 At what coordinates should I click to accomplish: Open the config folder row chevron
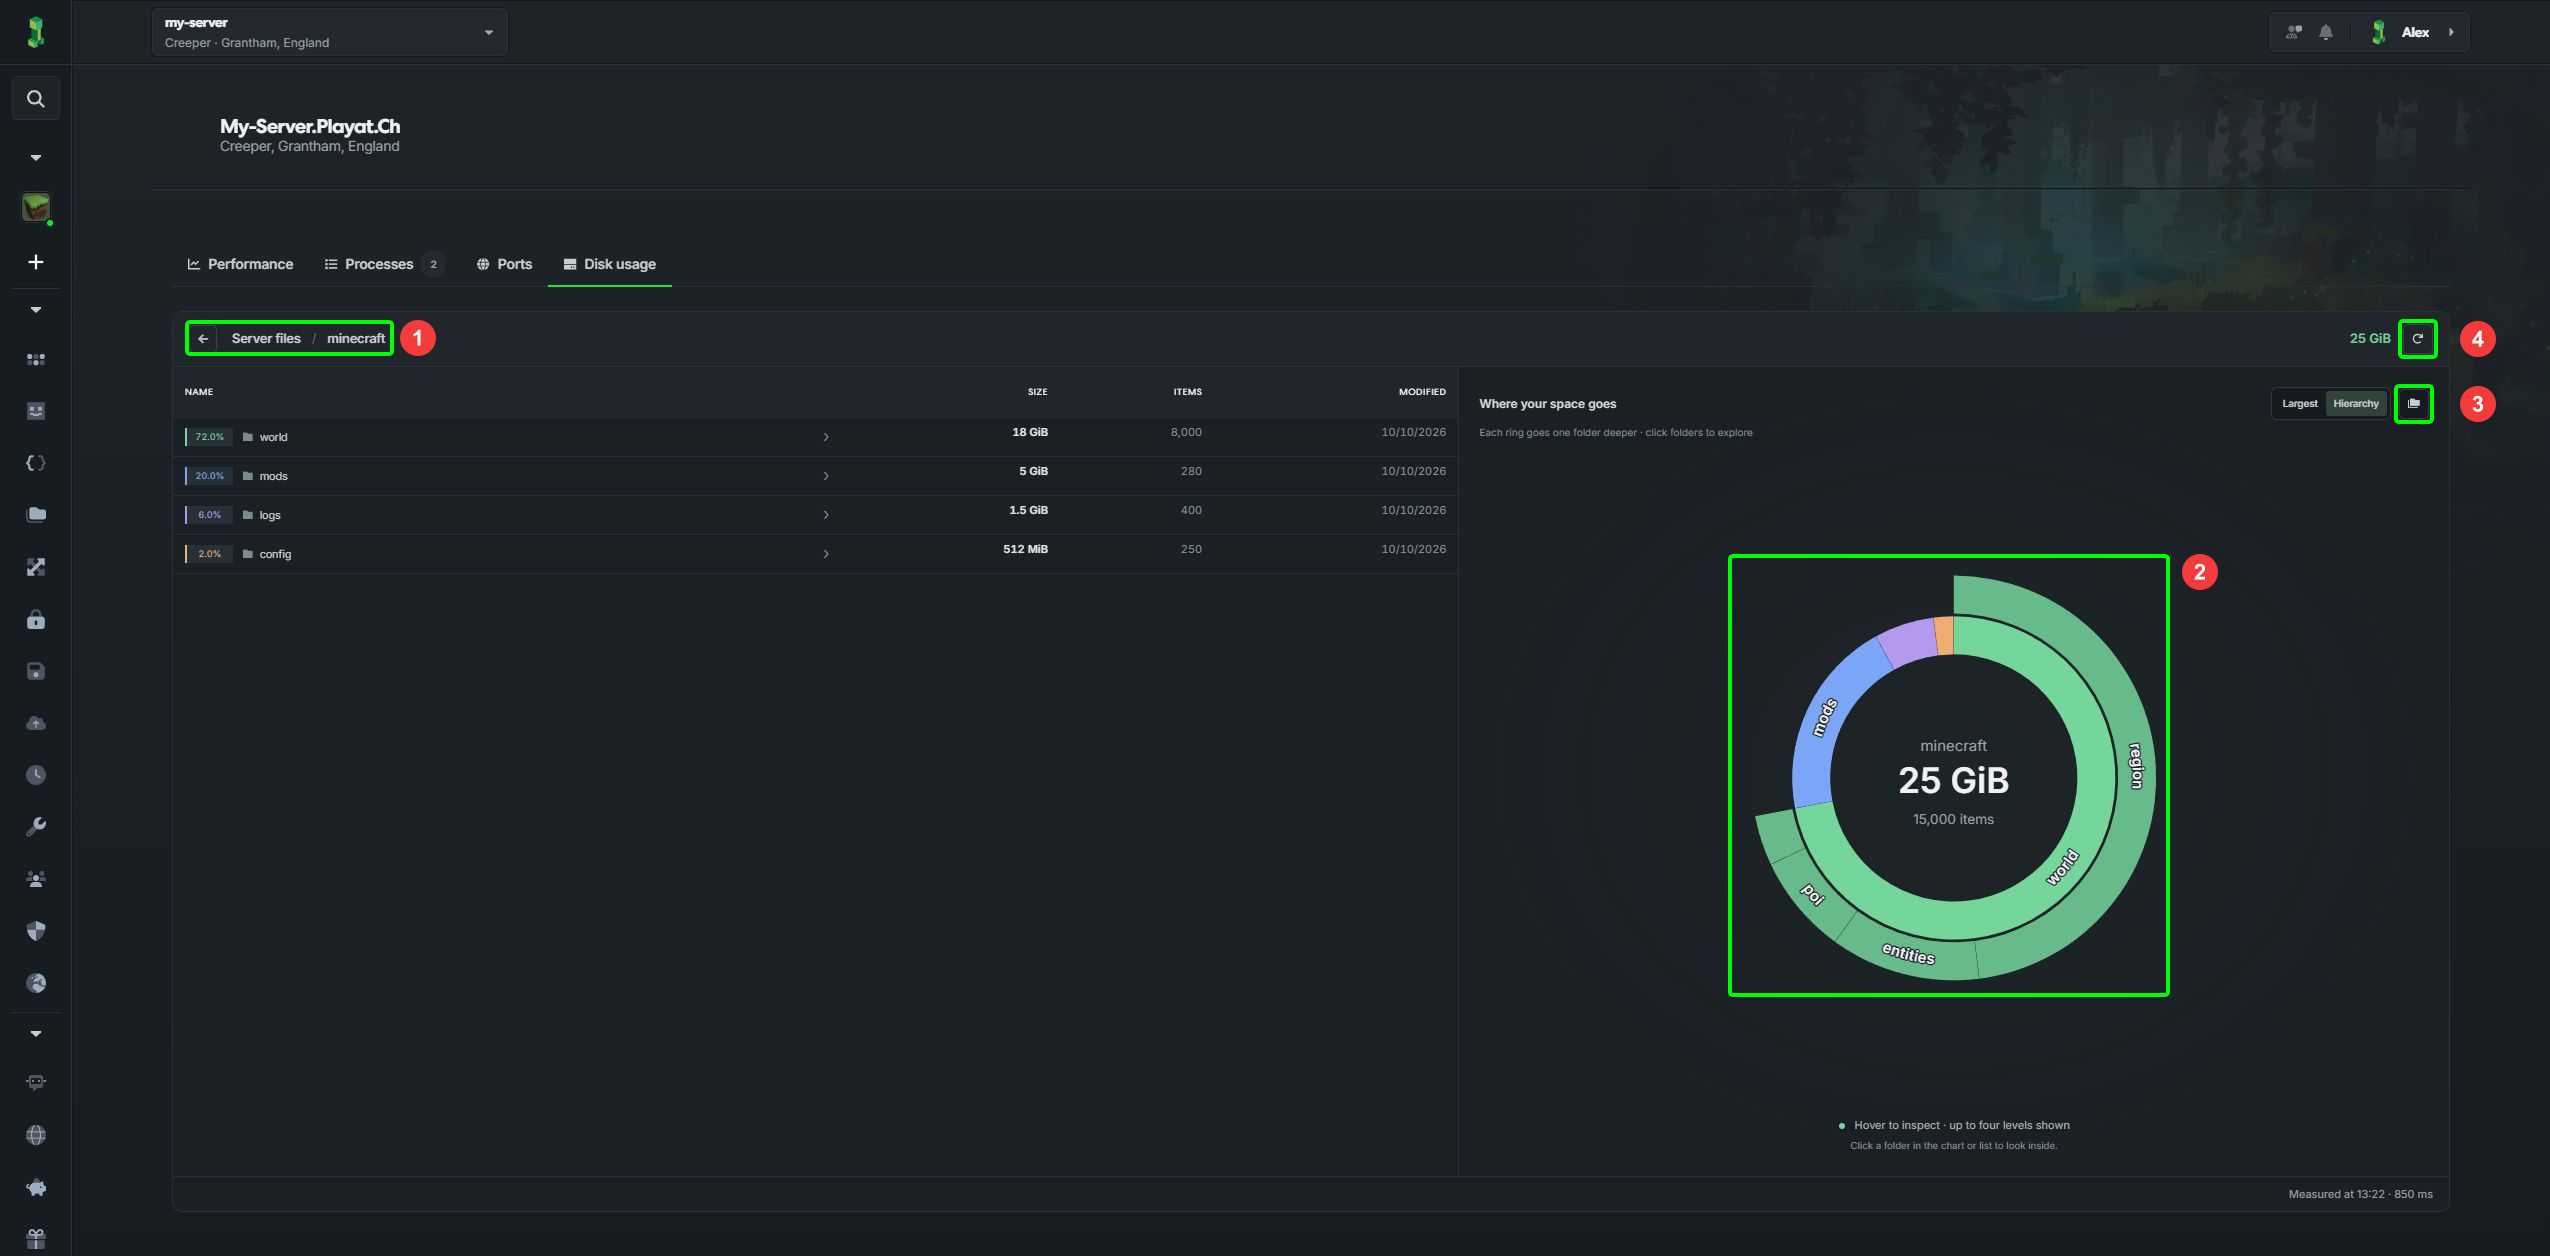(826, 554)
